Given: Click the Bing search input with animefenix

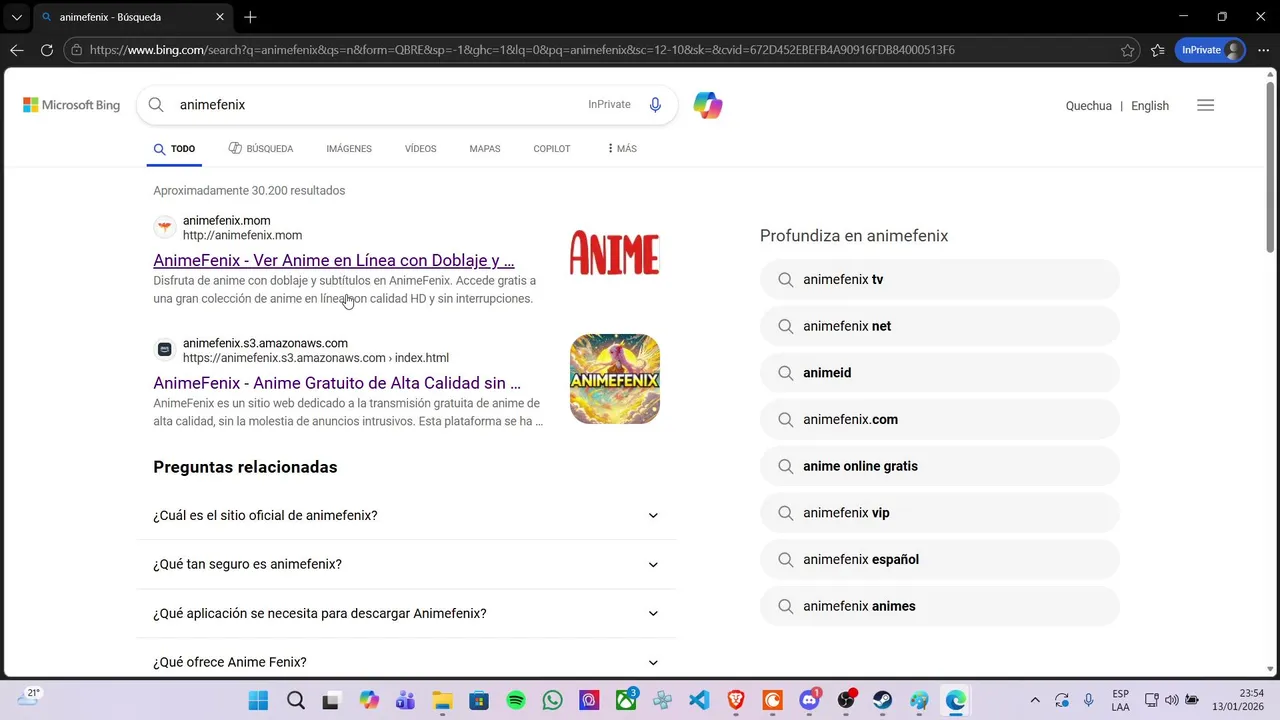Looking at the screenshot, I should click(x=375, y=105).
